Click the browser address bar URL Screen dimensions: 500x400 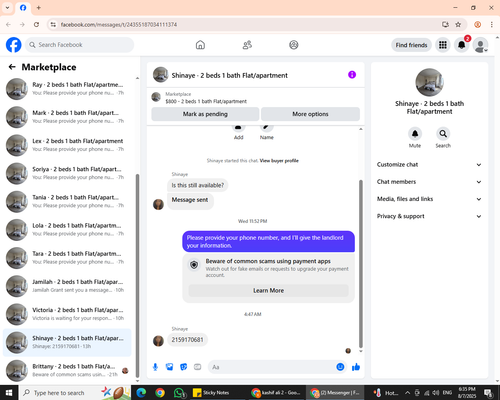[x=119, y=24]
